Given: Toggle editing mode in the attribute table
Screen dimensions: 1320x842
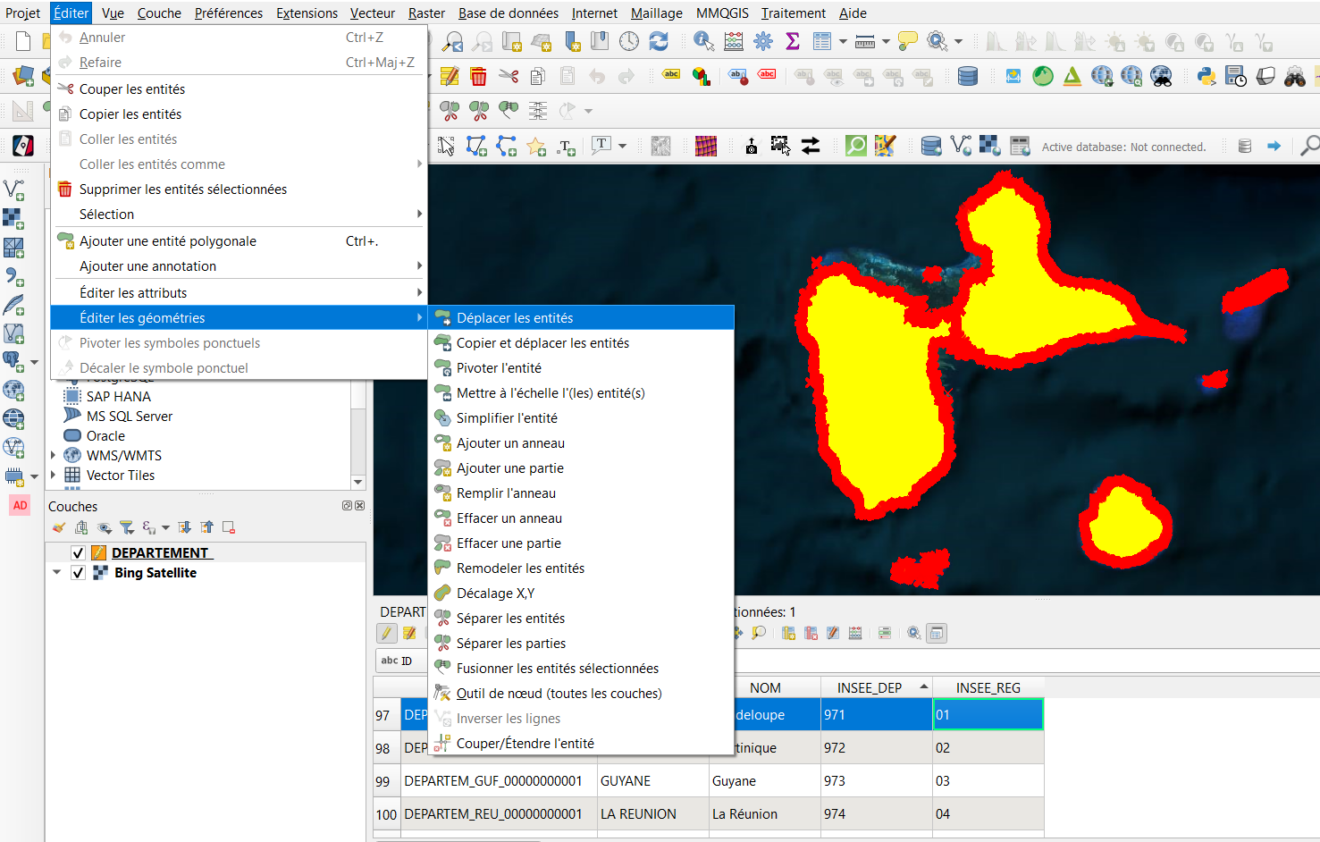Looking at the screenshot, I should point(386,633).
